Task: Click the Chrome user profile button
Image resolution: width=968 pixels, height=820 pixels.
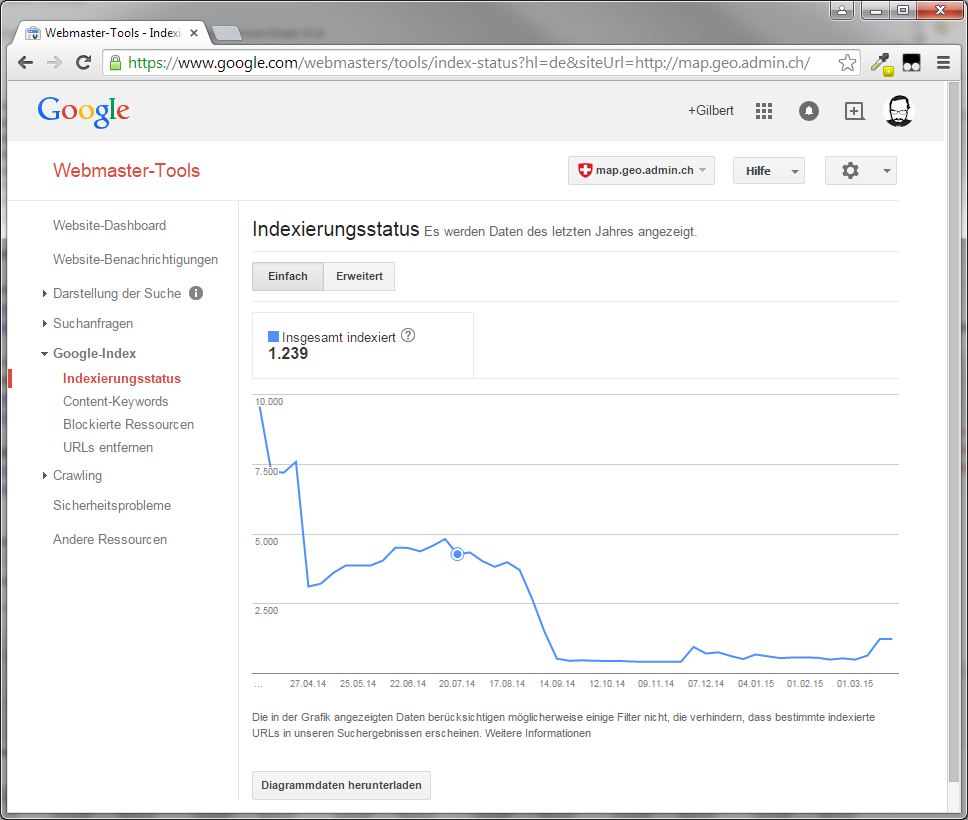Action: (842, 10)
